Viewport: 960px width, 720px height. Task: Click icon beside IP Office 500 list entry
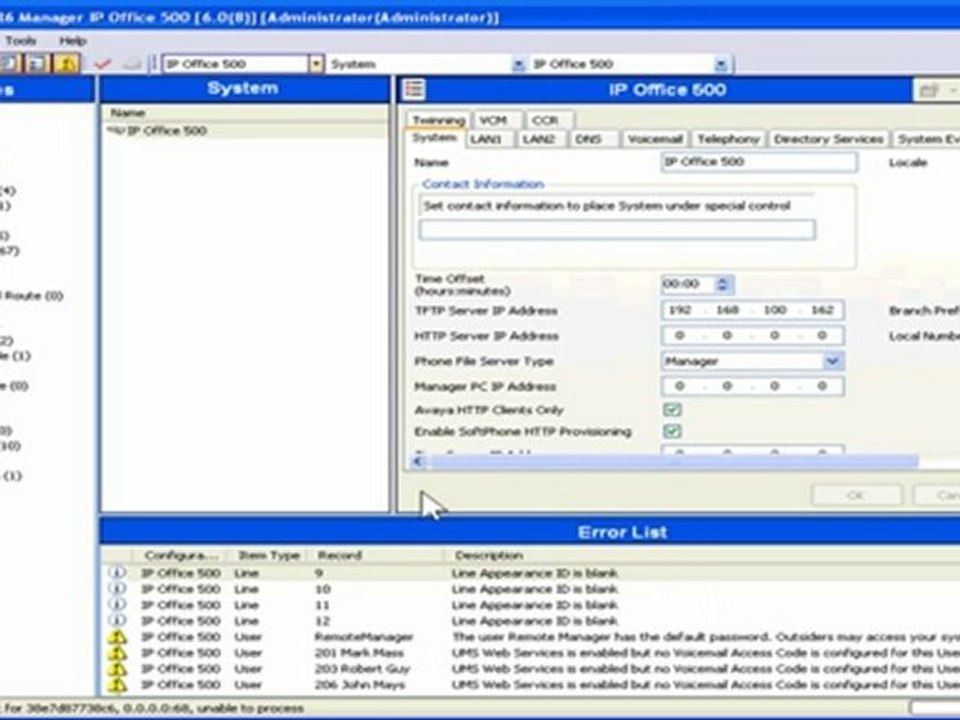click(x=116, y=130)
